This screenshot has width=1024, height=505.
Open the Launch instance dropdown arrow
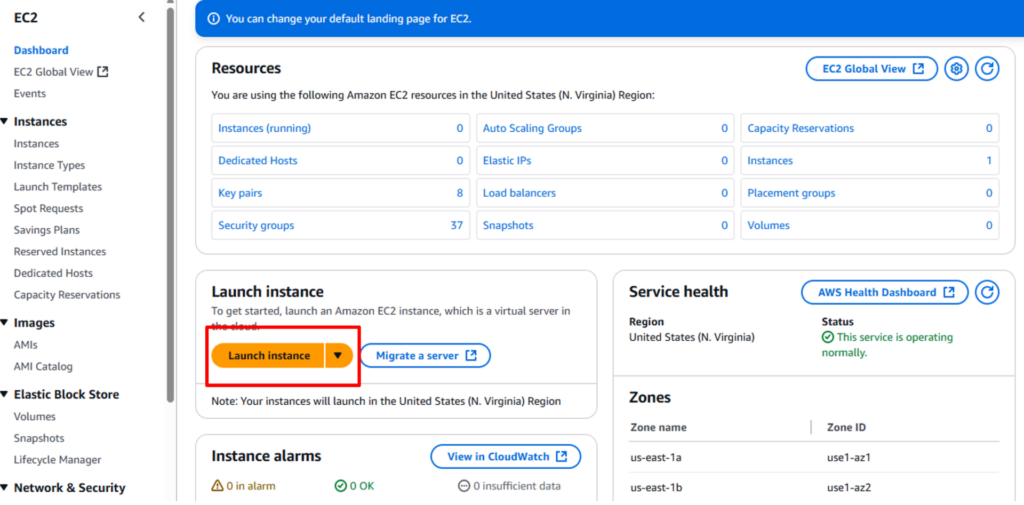point(338,355)
